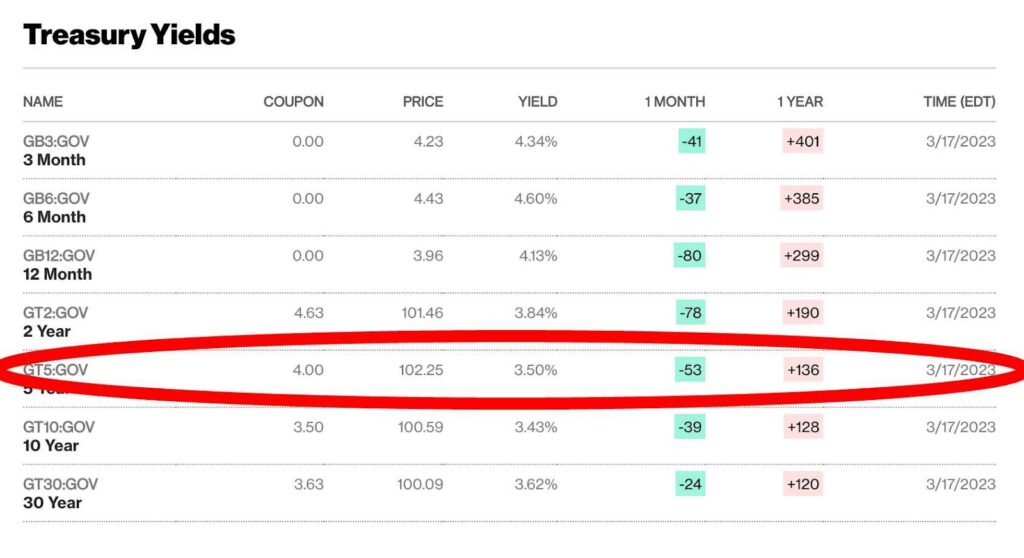Image resolution: width=1024 pixels, height=558 pixels.
Task: Sort by the COUPON column header
Action: 293,102
